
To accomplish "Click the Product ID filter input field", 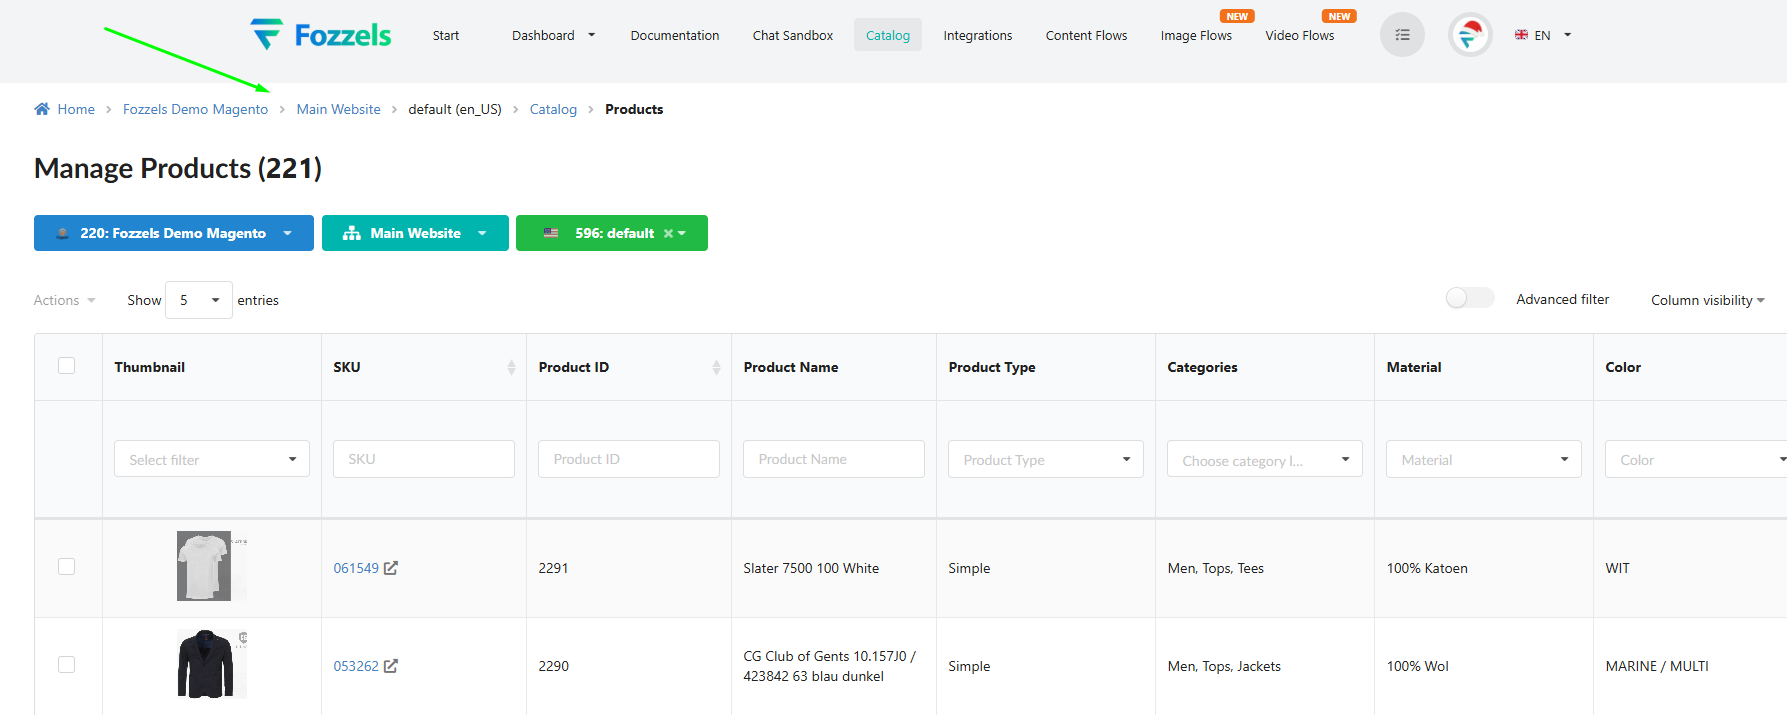I will (629, 459).
